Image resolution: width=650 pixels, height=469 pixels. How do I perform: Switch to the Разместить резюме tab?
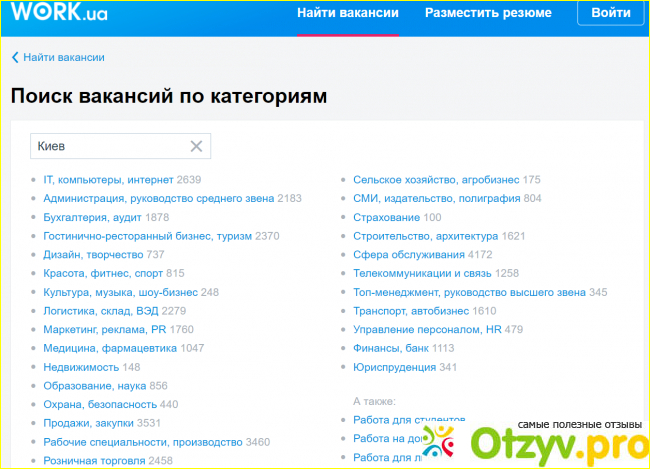click(x=488, y=14)
